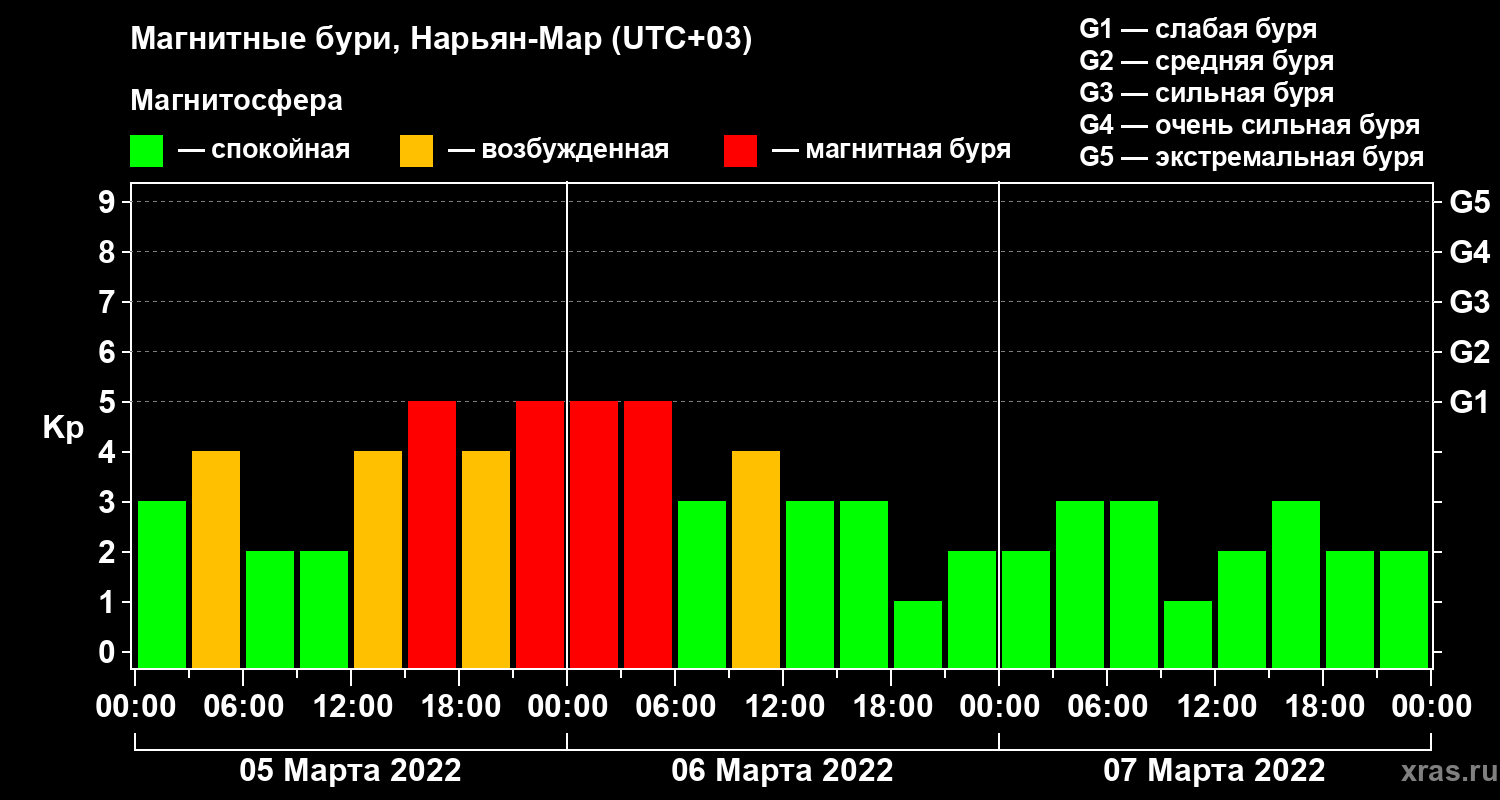Click the 'G1' label on the right axis

pos(1470,402)
